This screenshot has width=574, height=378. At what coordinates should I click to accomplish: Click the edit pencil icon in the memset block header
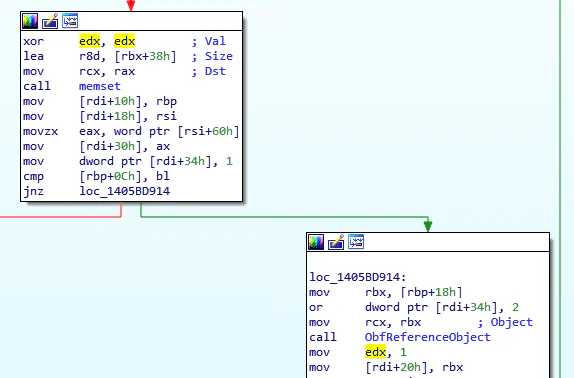tap(50, 21)
